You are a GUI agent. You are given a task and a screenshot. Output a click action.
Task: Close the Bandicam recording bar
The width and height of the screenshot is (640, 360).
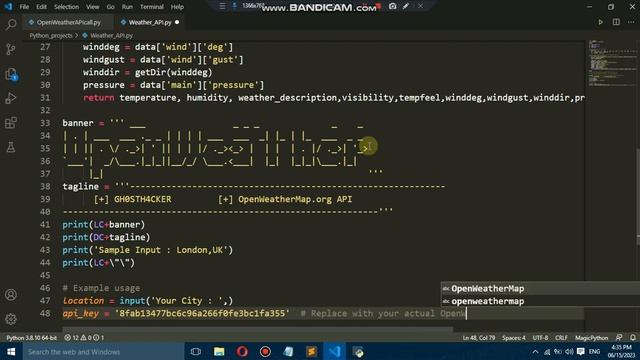[x=420, y=6]
